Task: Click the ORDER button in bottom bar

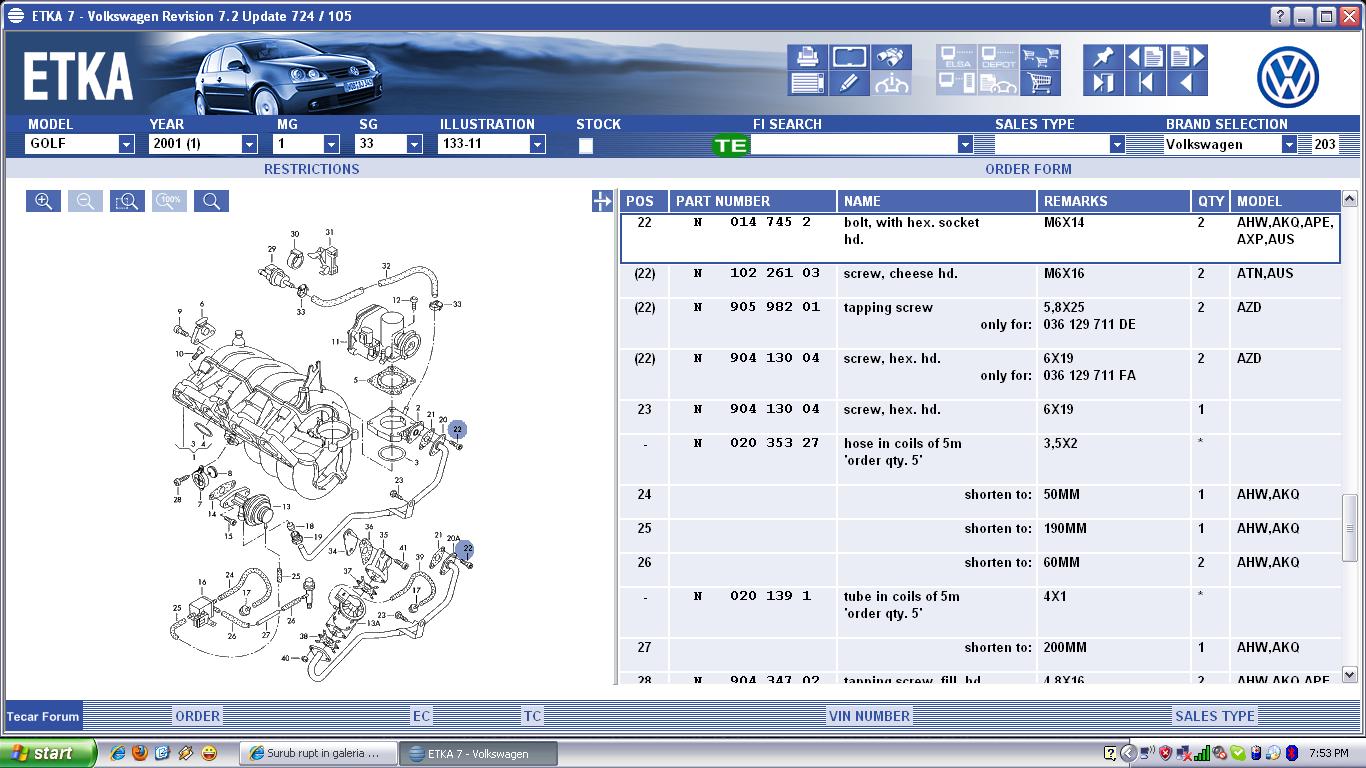Action: coord(198,716)
